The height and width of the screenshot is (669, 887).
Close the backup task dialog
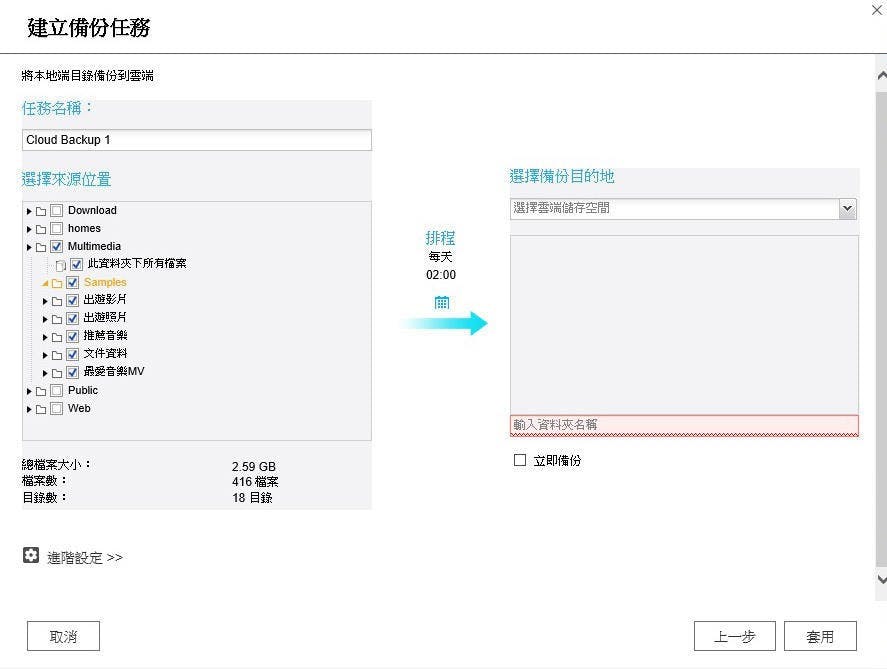pyautogui.click(x=877, y=10)
